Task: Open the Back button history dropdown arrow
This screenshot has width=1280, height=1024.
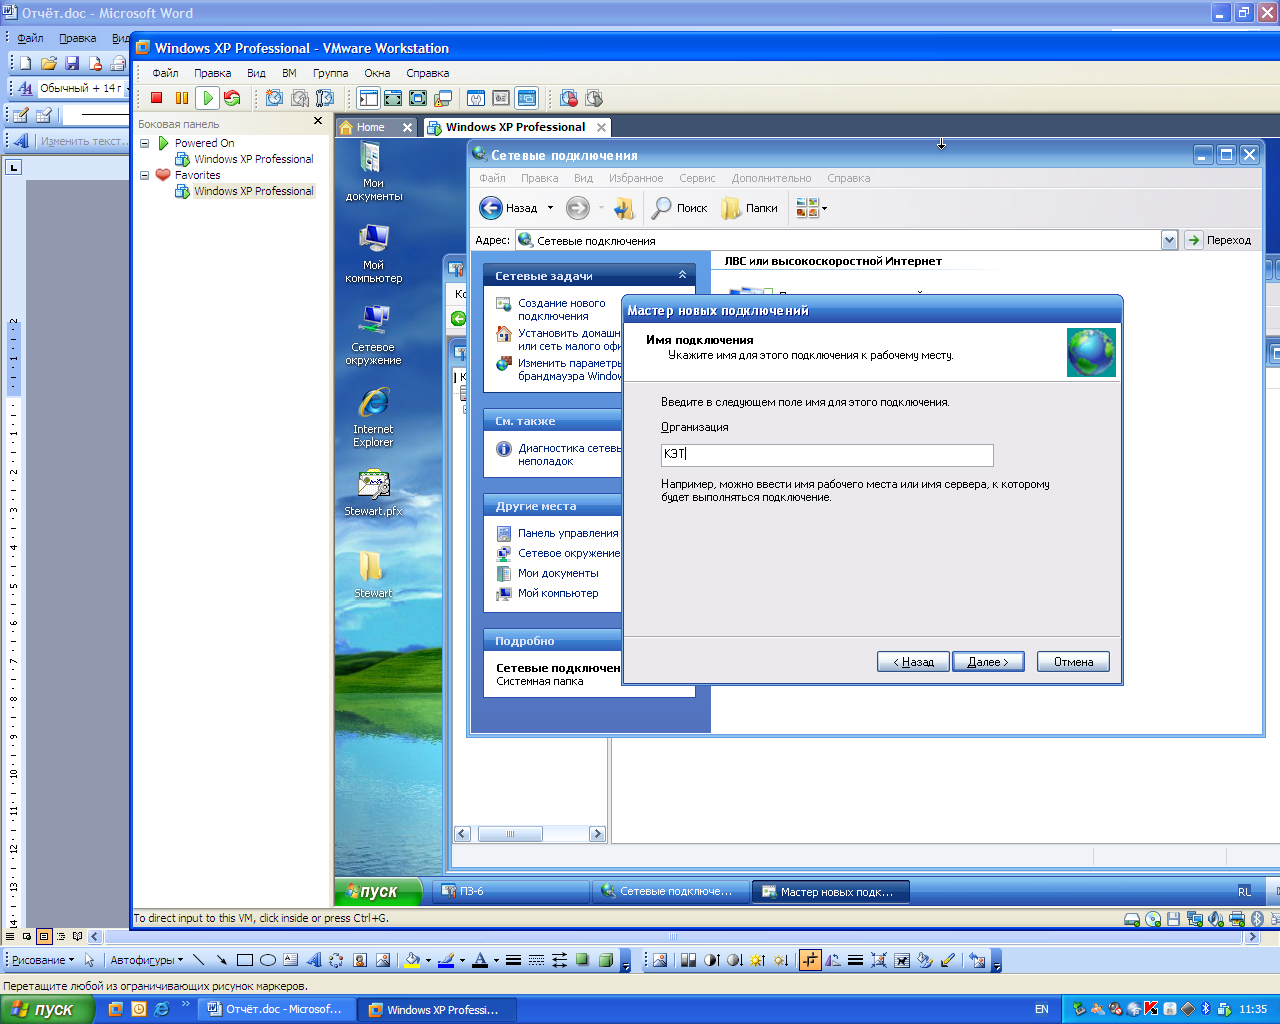Action: (x=550, y=208)
